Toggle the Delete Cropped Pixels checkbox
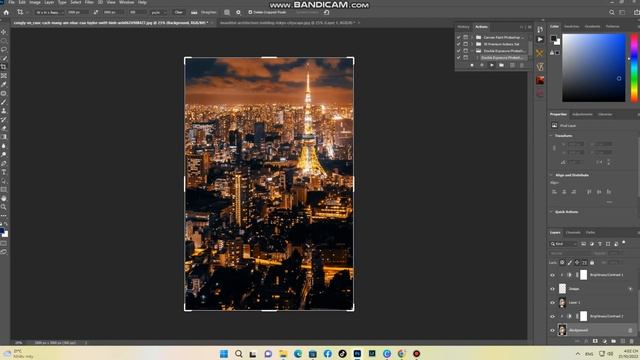 pos(250,12)
